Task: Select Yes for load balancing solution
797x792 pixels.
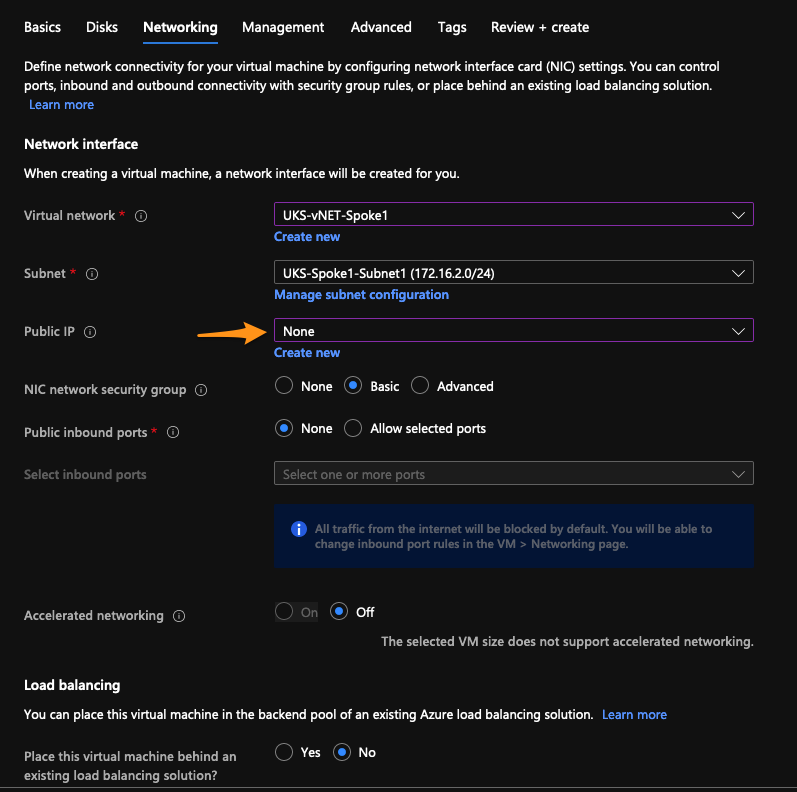Action: coord(284,752)
